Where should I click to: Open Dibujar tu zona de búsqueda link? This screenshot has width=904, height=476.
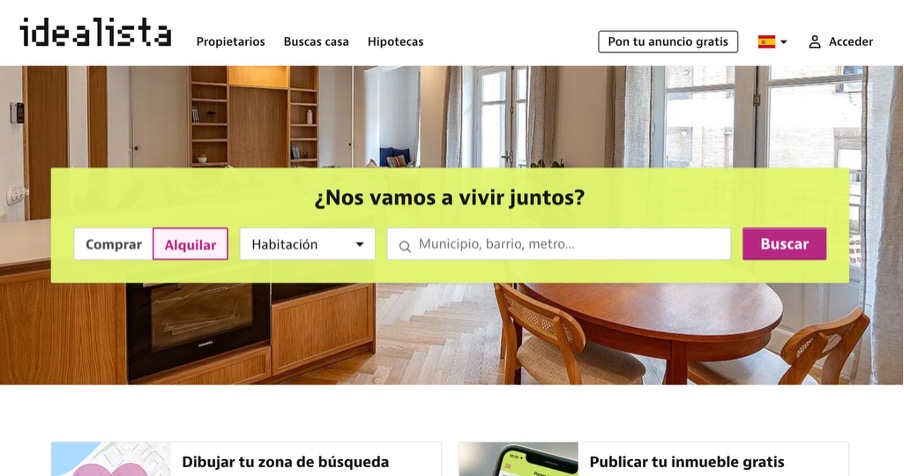285,462
